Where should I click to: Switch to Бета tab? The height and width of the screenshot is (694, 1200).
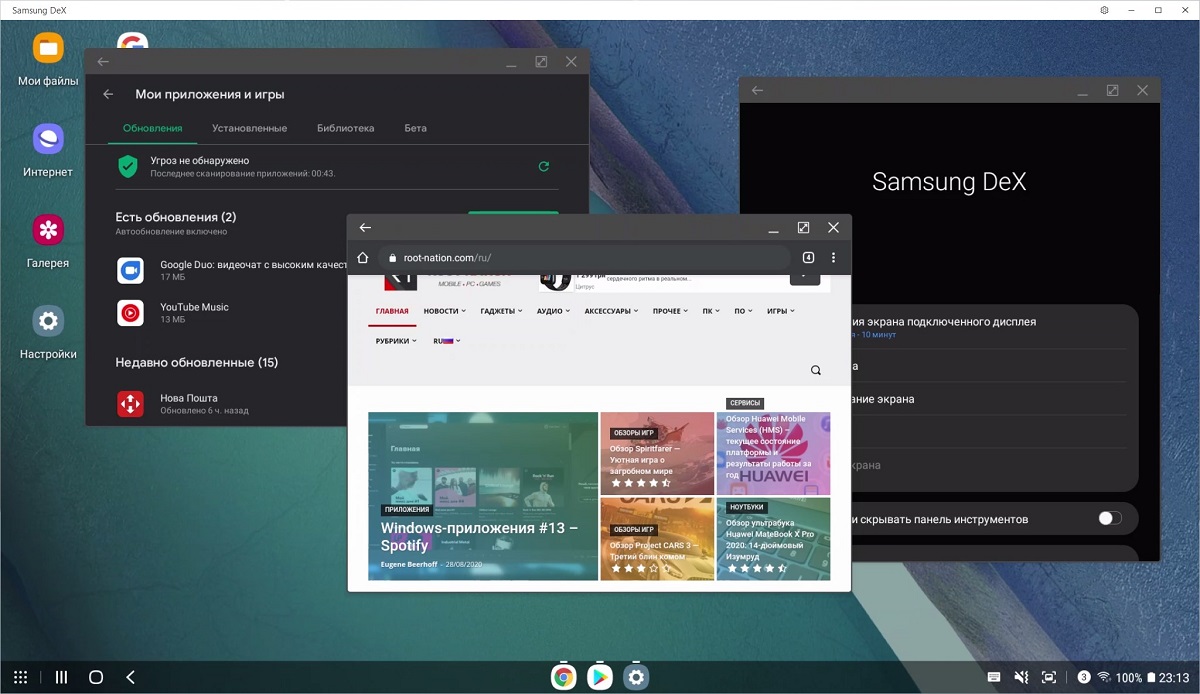pyautogui.click(x=415, y=128)
